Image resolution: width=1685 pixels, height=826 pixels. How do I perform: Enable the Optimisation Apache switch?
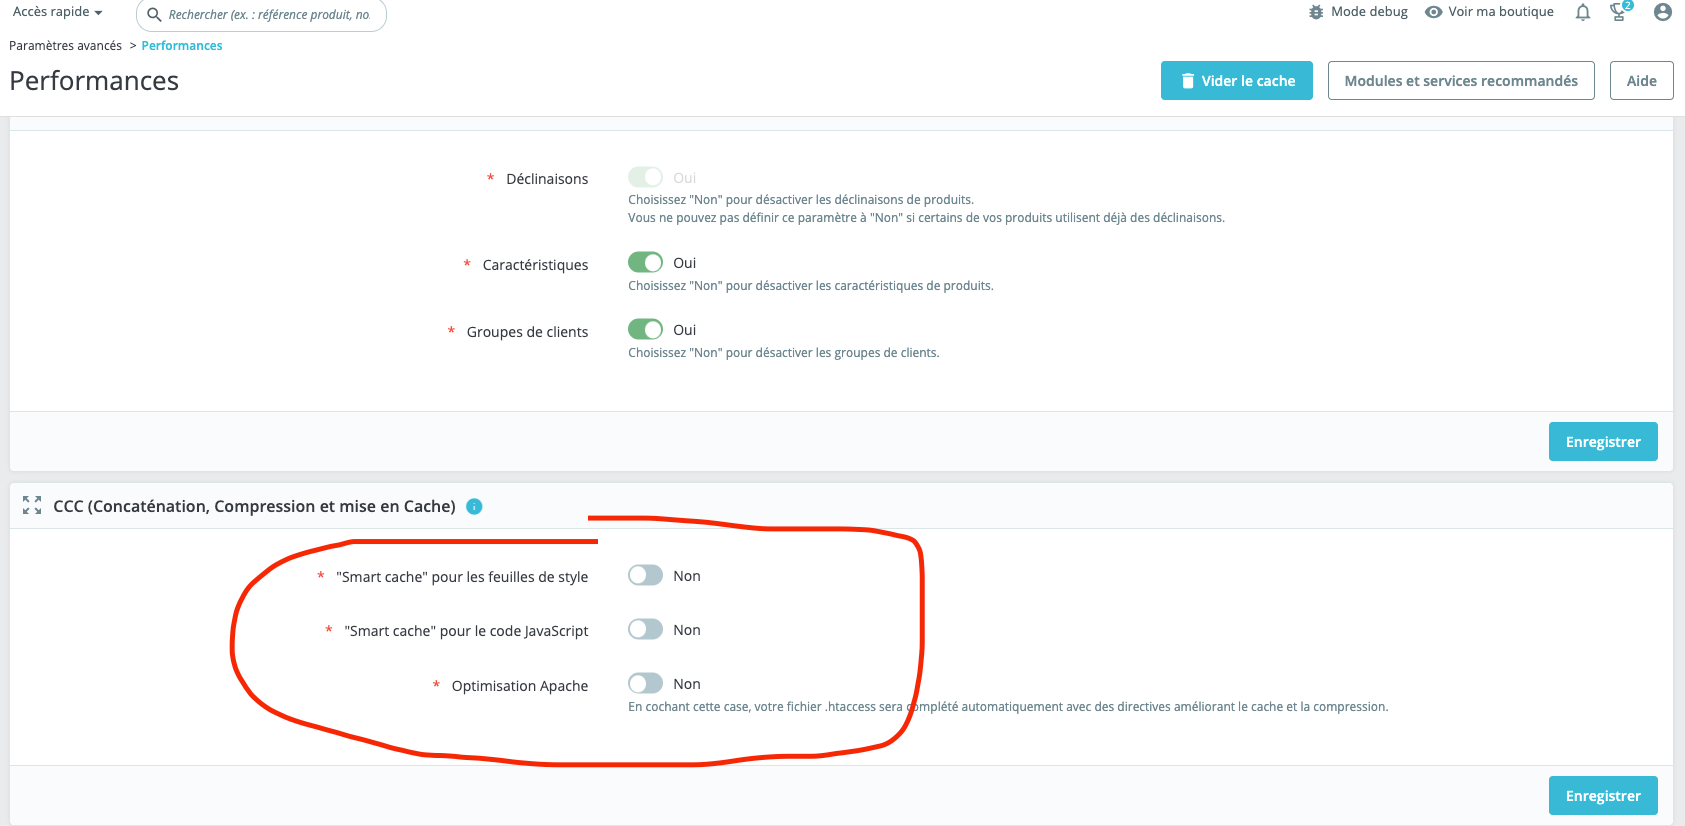click(645, 683)
